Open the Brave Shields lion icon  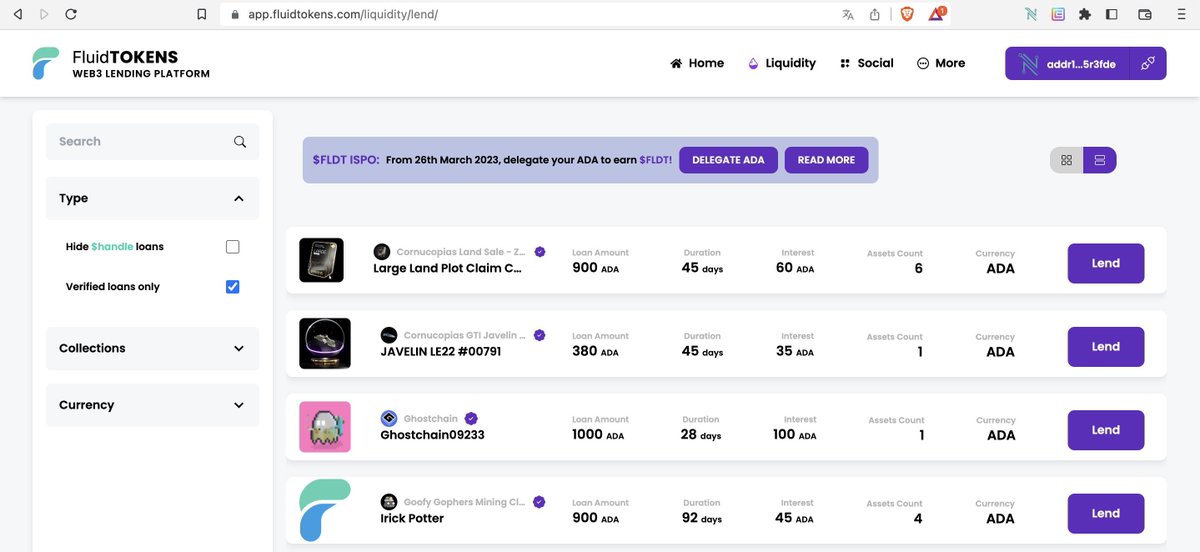[906, 15]
